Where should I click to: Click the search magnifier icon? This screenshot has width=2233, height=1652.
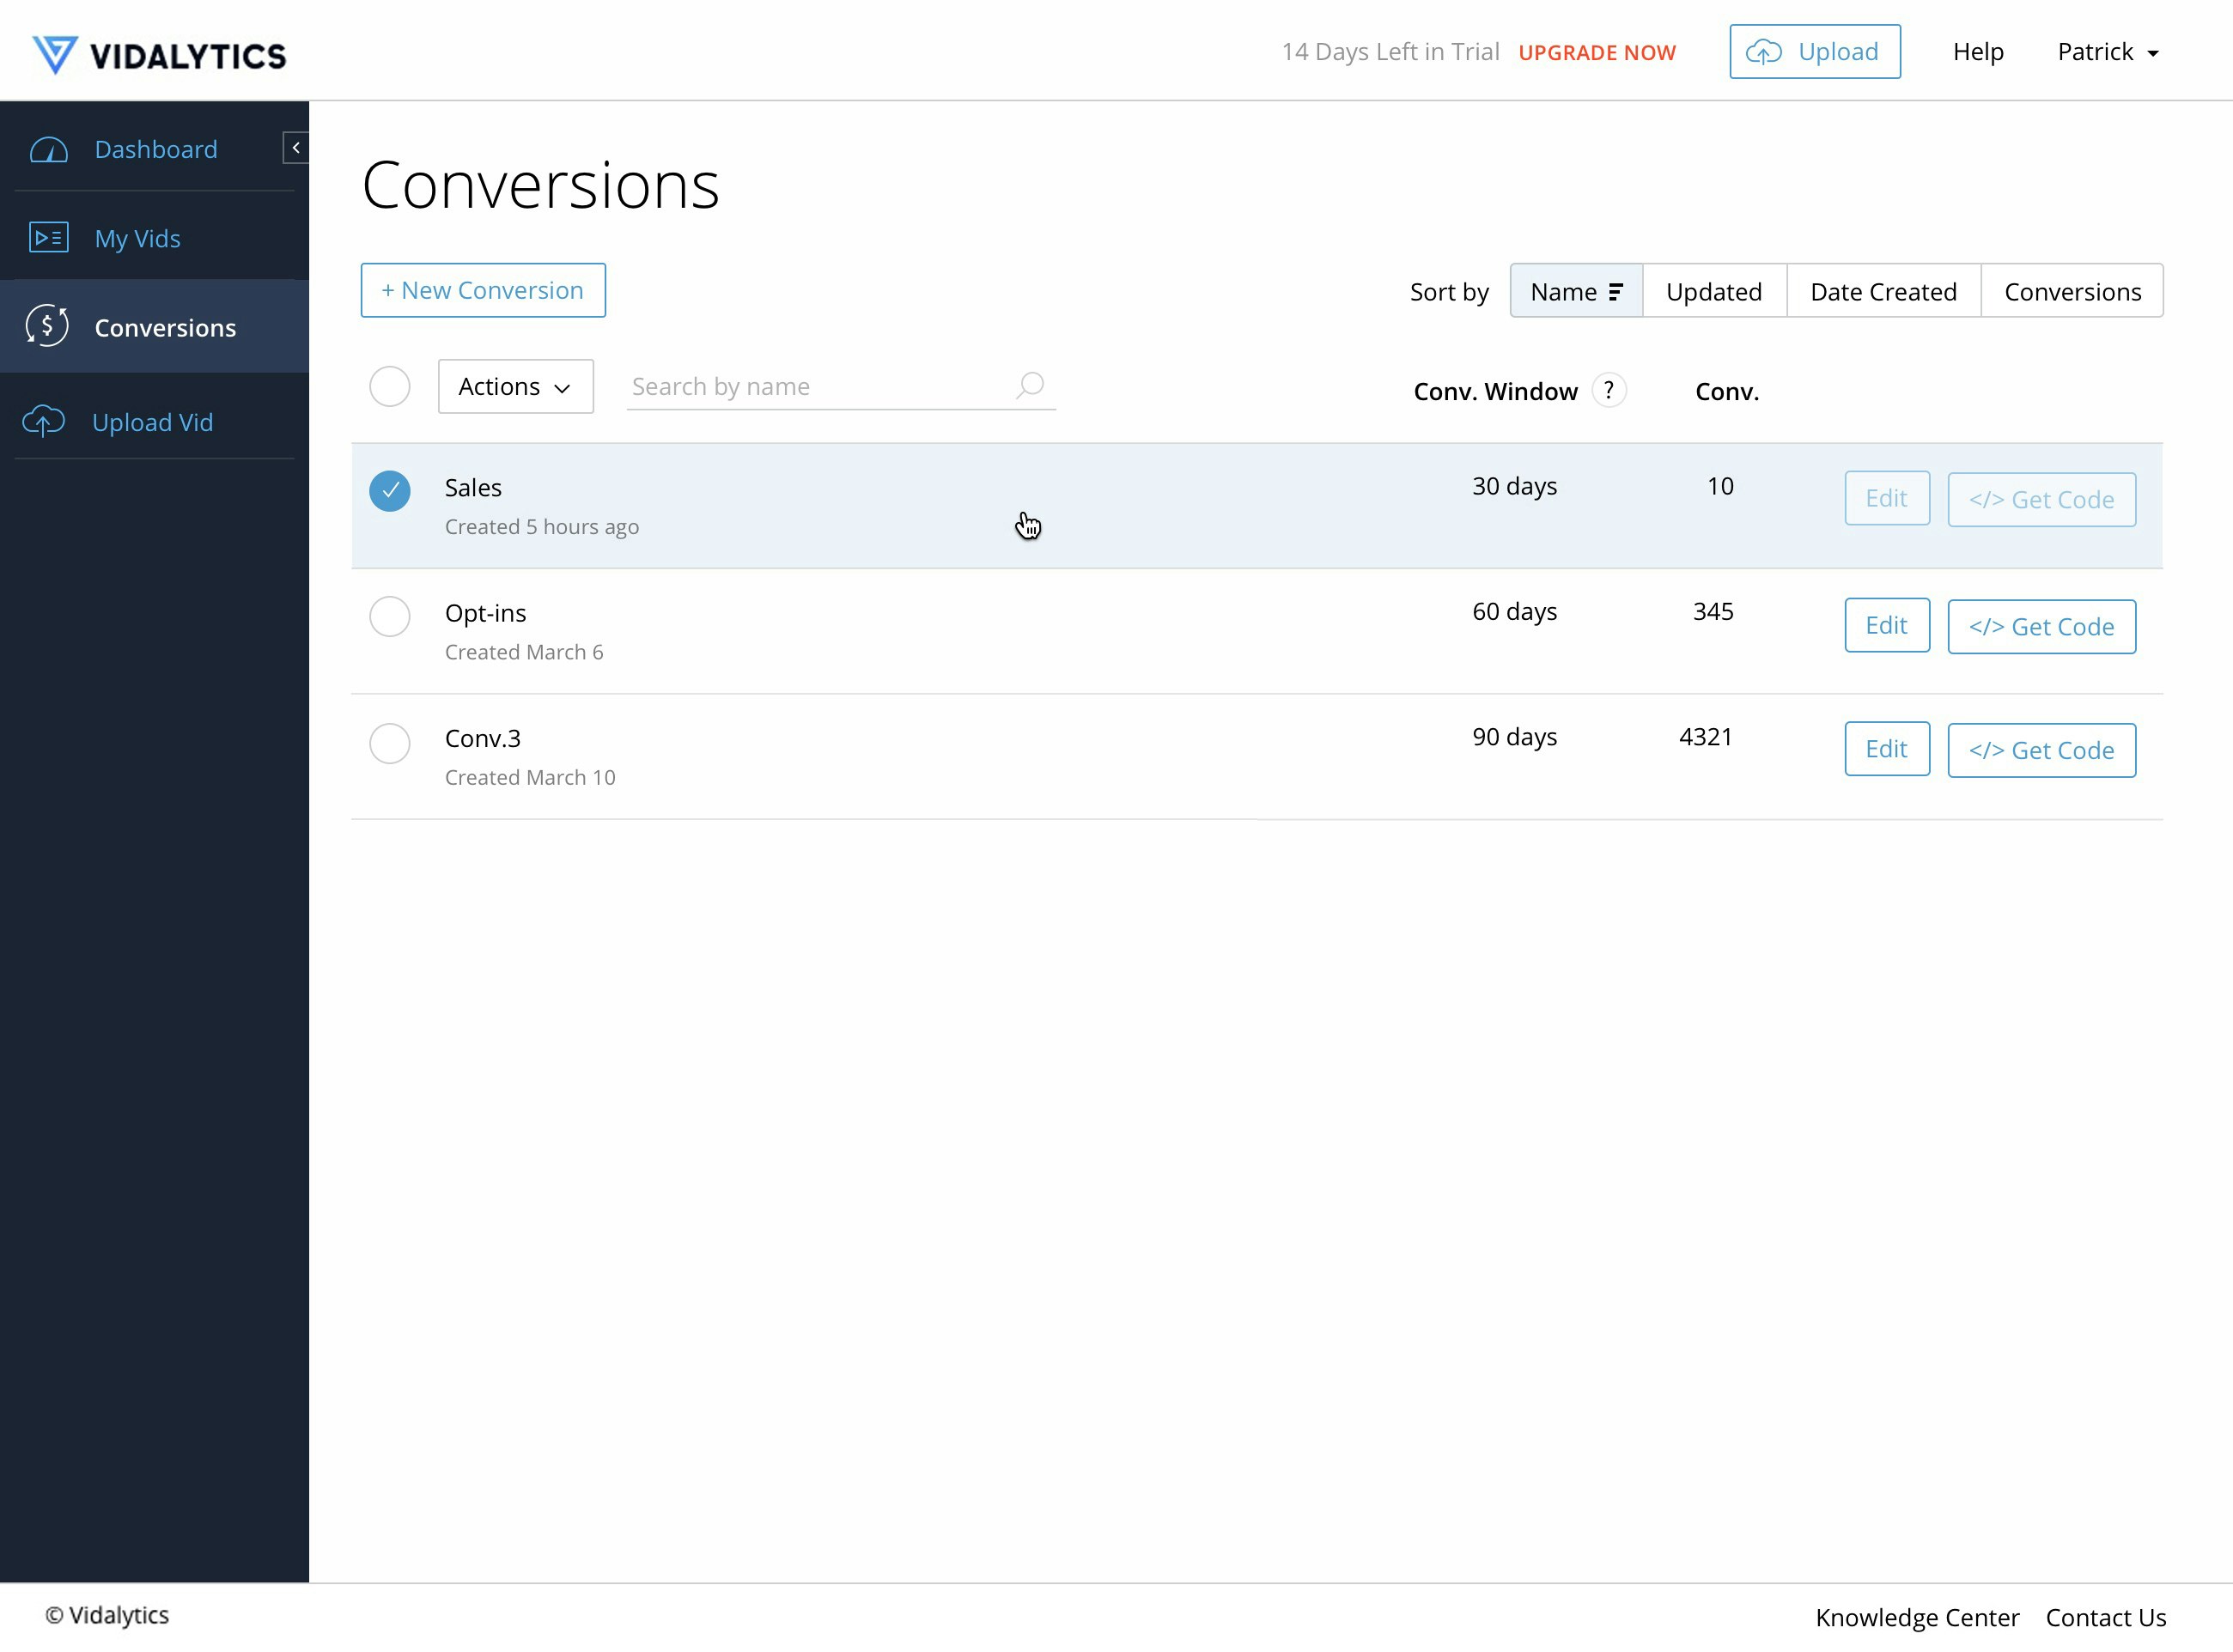click(x=1030, y=385)
